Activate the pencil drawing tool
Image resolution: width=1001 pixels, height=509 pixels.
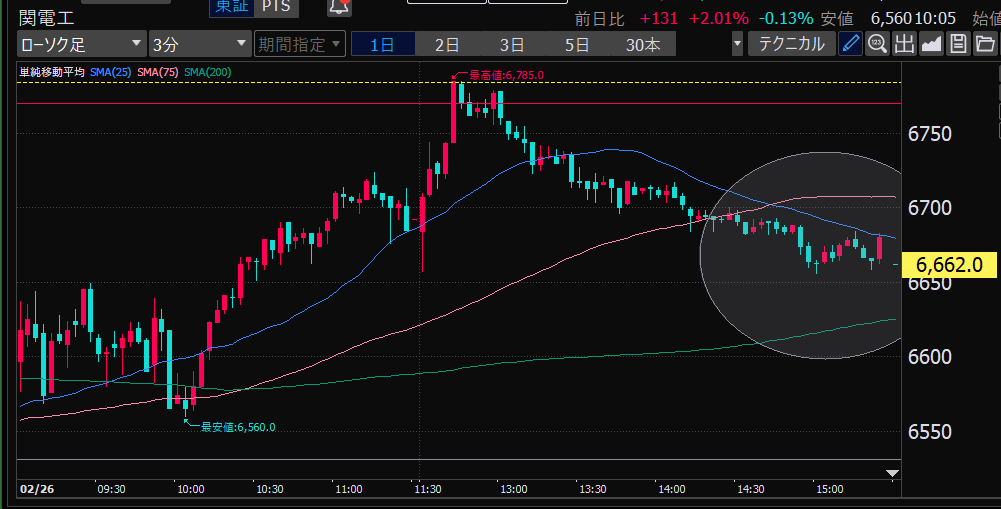click(x=850, y=44)
